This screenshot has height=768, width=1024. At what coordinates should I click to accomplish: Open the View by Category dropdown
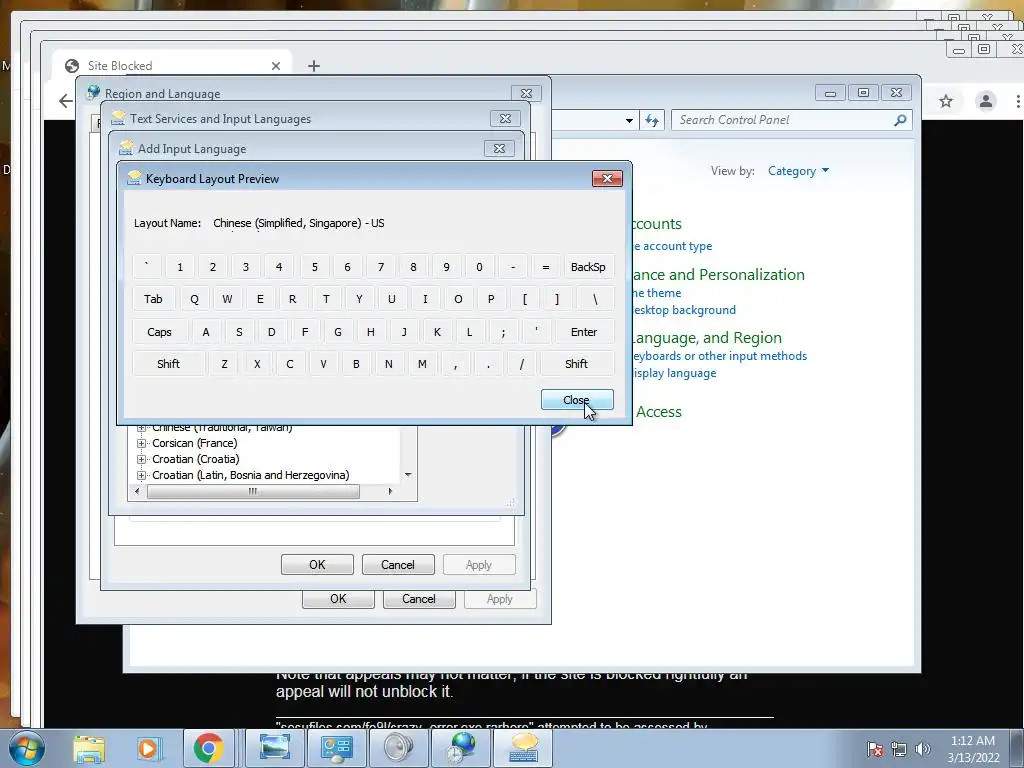[x=798, y=171]
